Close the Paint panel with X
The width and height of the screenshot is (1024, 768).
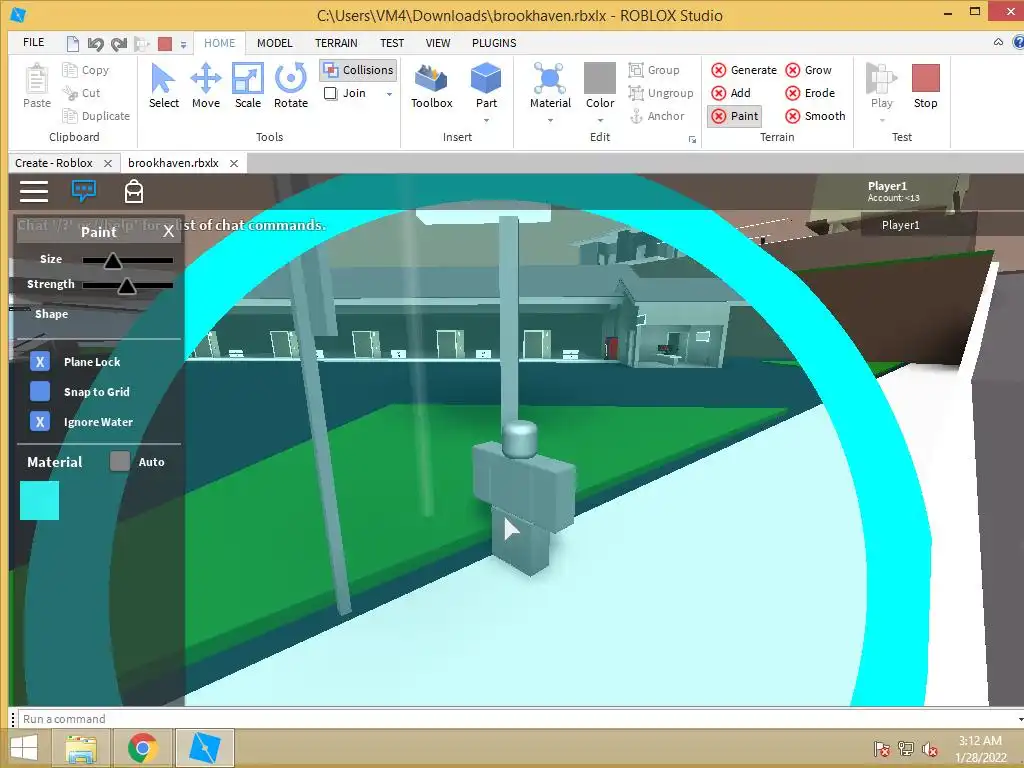(x=168, y=231)
